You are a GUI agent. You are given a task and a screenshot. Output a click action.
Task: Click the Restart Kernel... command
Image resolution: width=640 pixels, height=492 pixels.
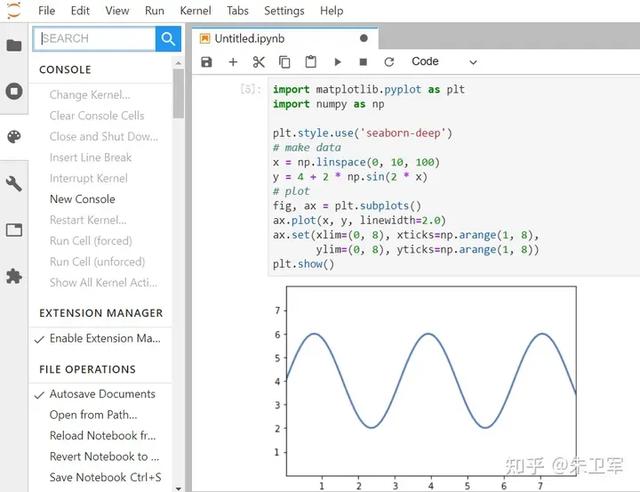[x=101, y=220]
